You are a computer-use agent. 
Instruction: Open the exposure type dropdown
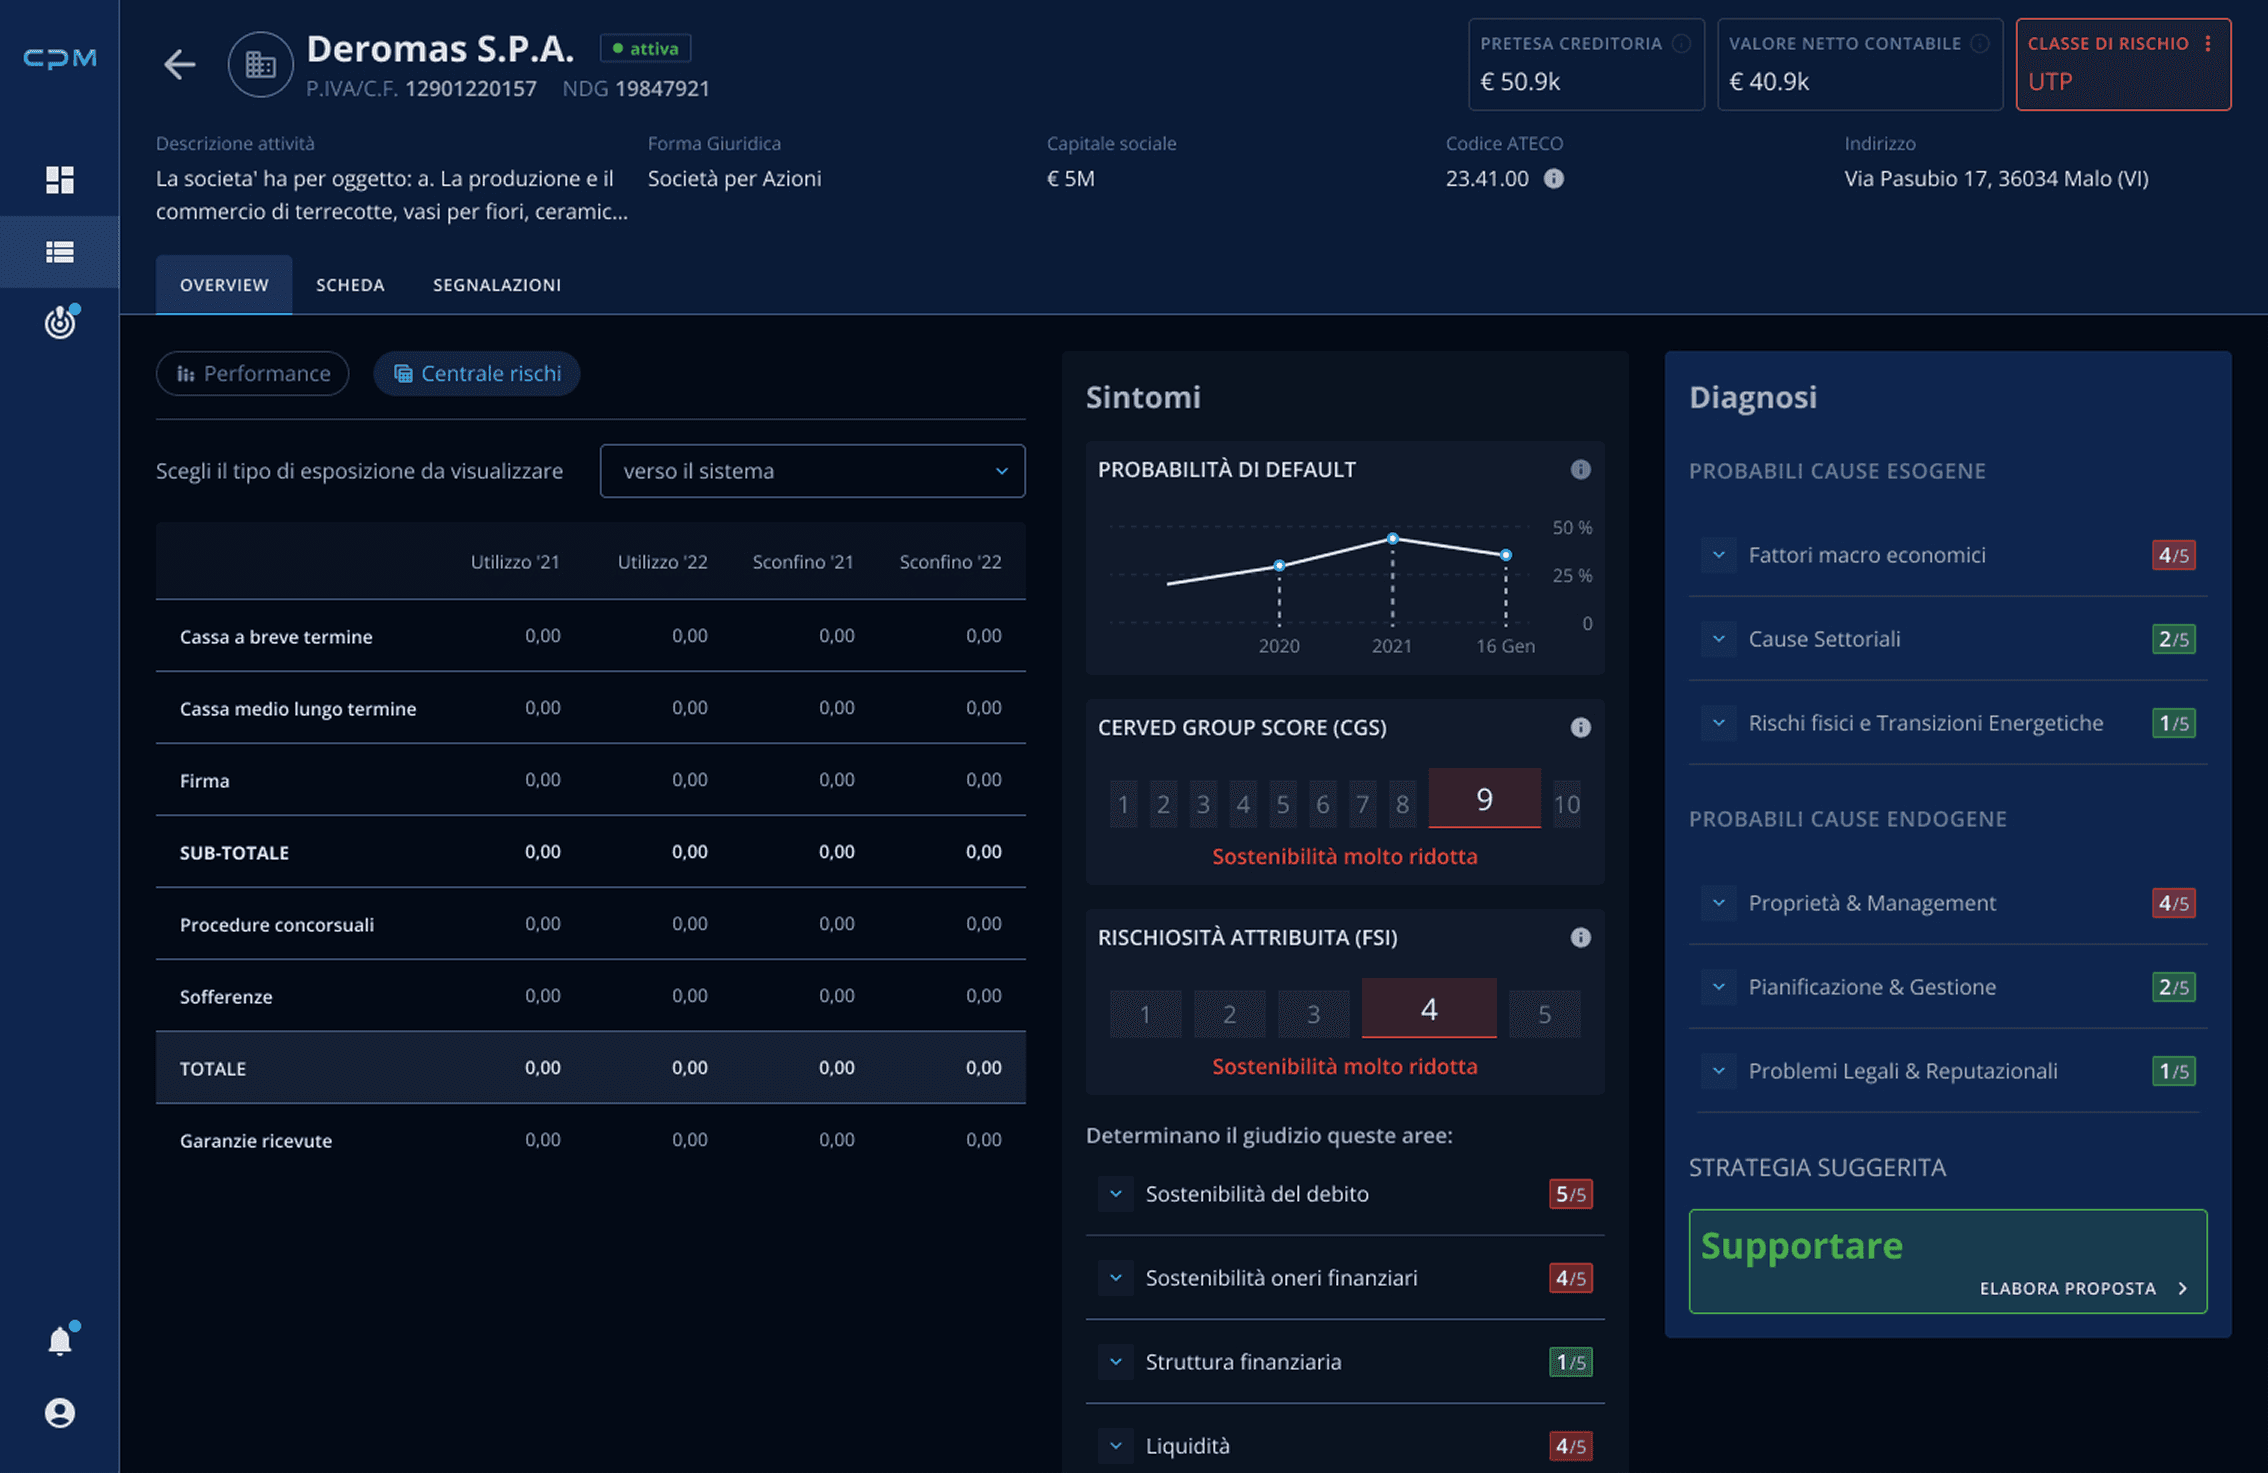click(812, 471)
